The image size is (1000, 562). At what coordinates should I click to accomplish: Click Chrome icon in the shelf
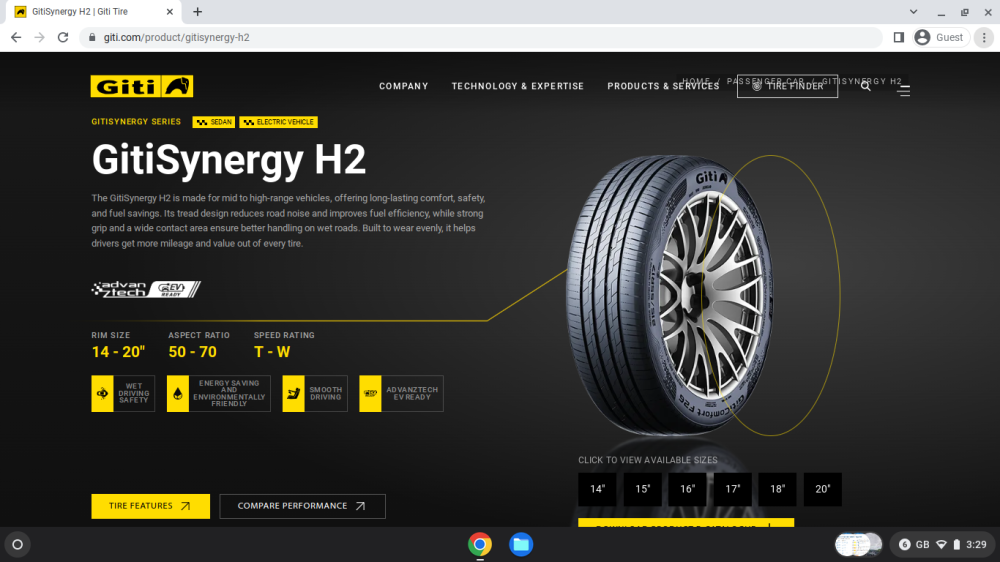click(x=480, y=545)
